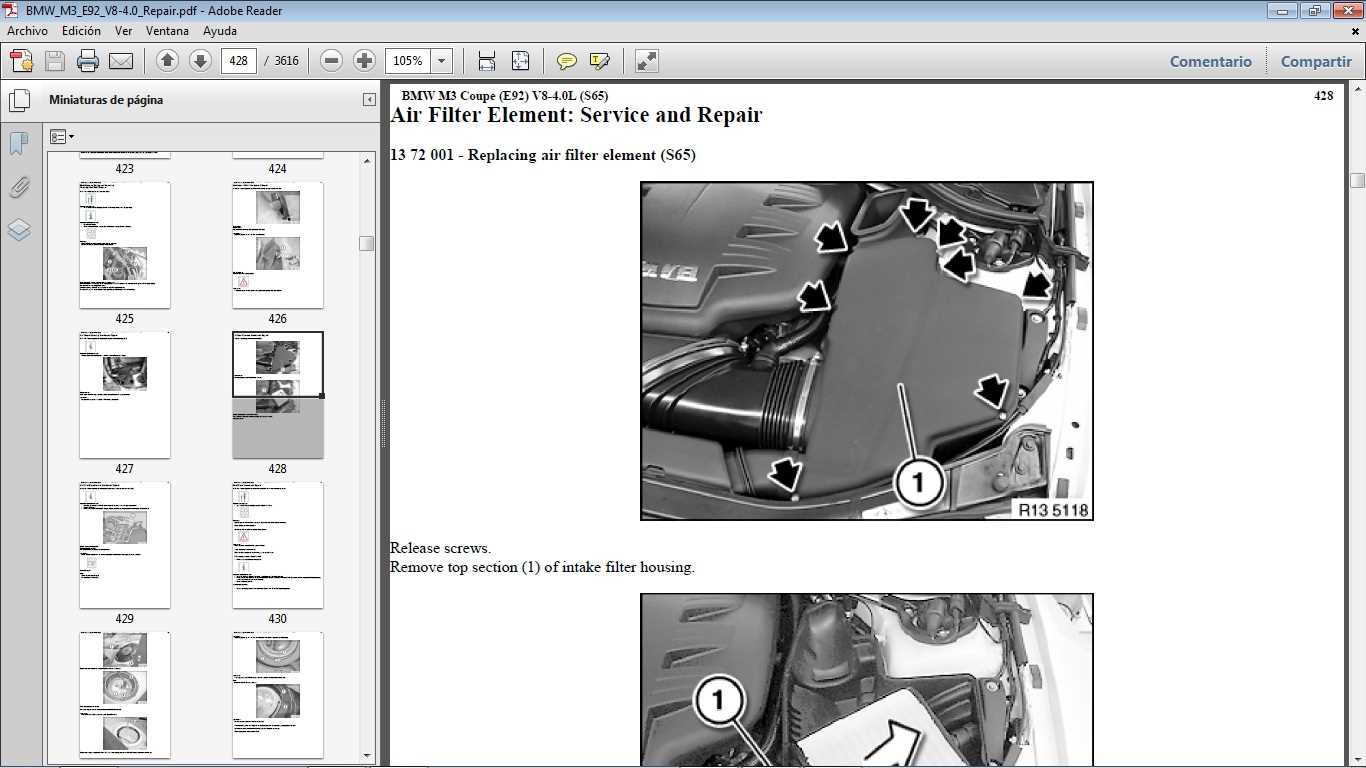The width and height of the screenshot is (1366, 768).
Task: Click the document vertical scrollbar thumb
Action: (1357, 180)
